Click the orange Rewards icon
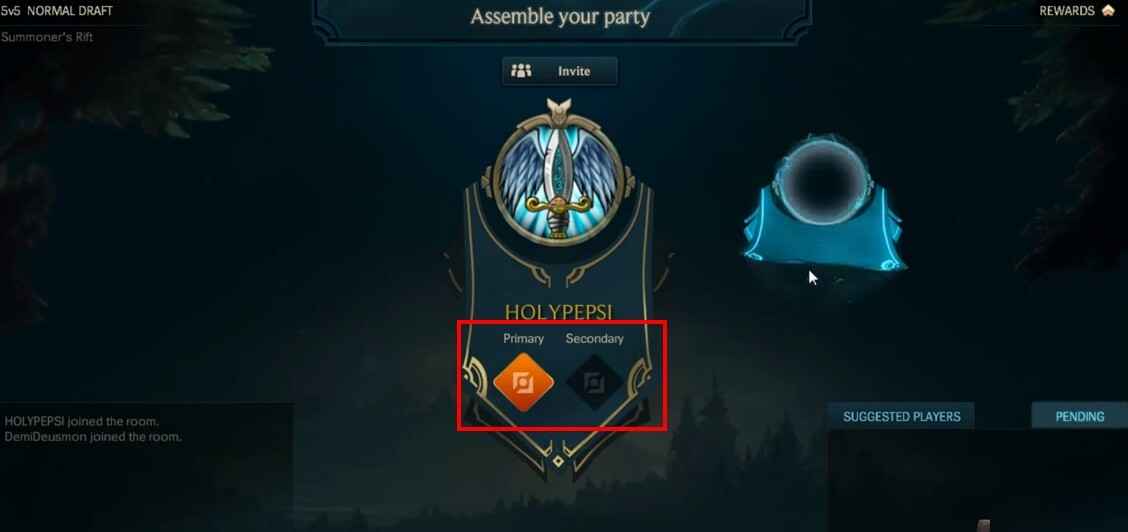Image resolution: width=1128 pixels, height=532 pixels. coord(1108,11)
